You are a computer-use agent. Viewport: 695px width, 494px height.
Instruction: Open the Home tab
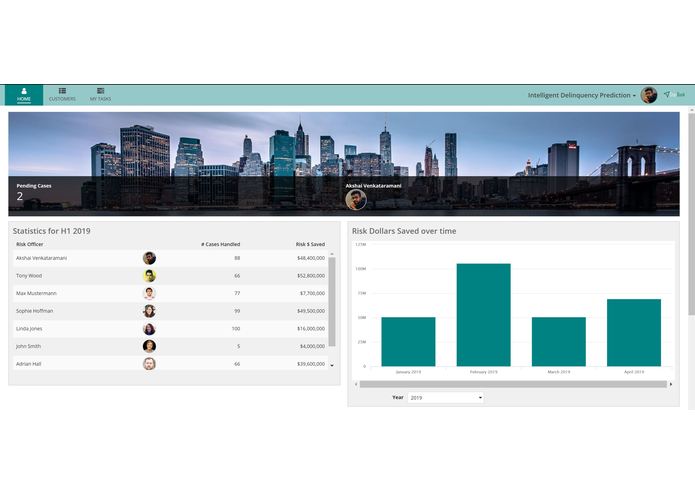tap(24, 95)
